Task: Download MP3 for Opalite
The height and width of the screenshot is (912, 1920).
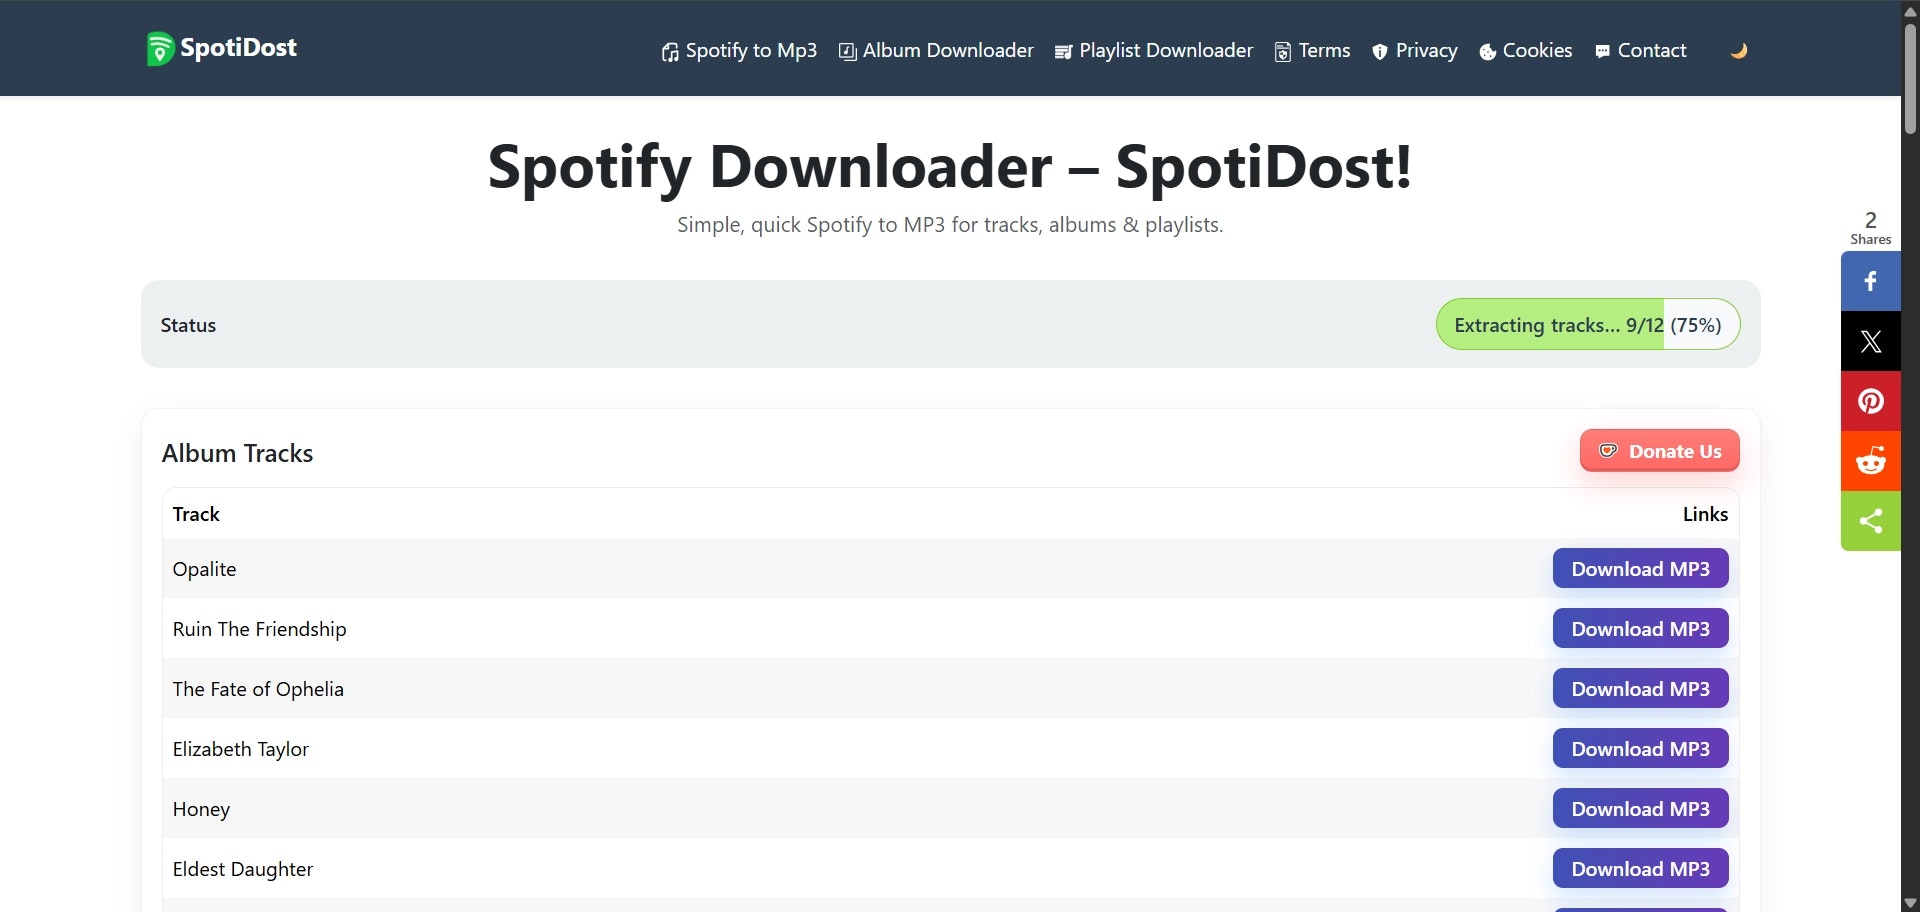Action: point(1640,568)
